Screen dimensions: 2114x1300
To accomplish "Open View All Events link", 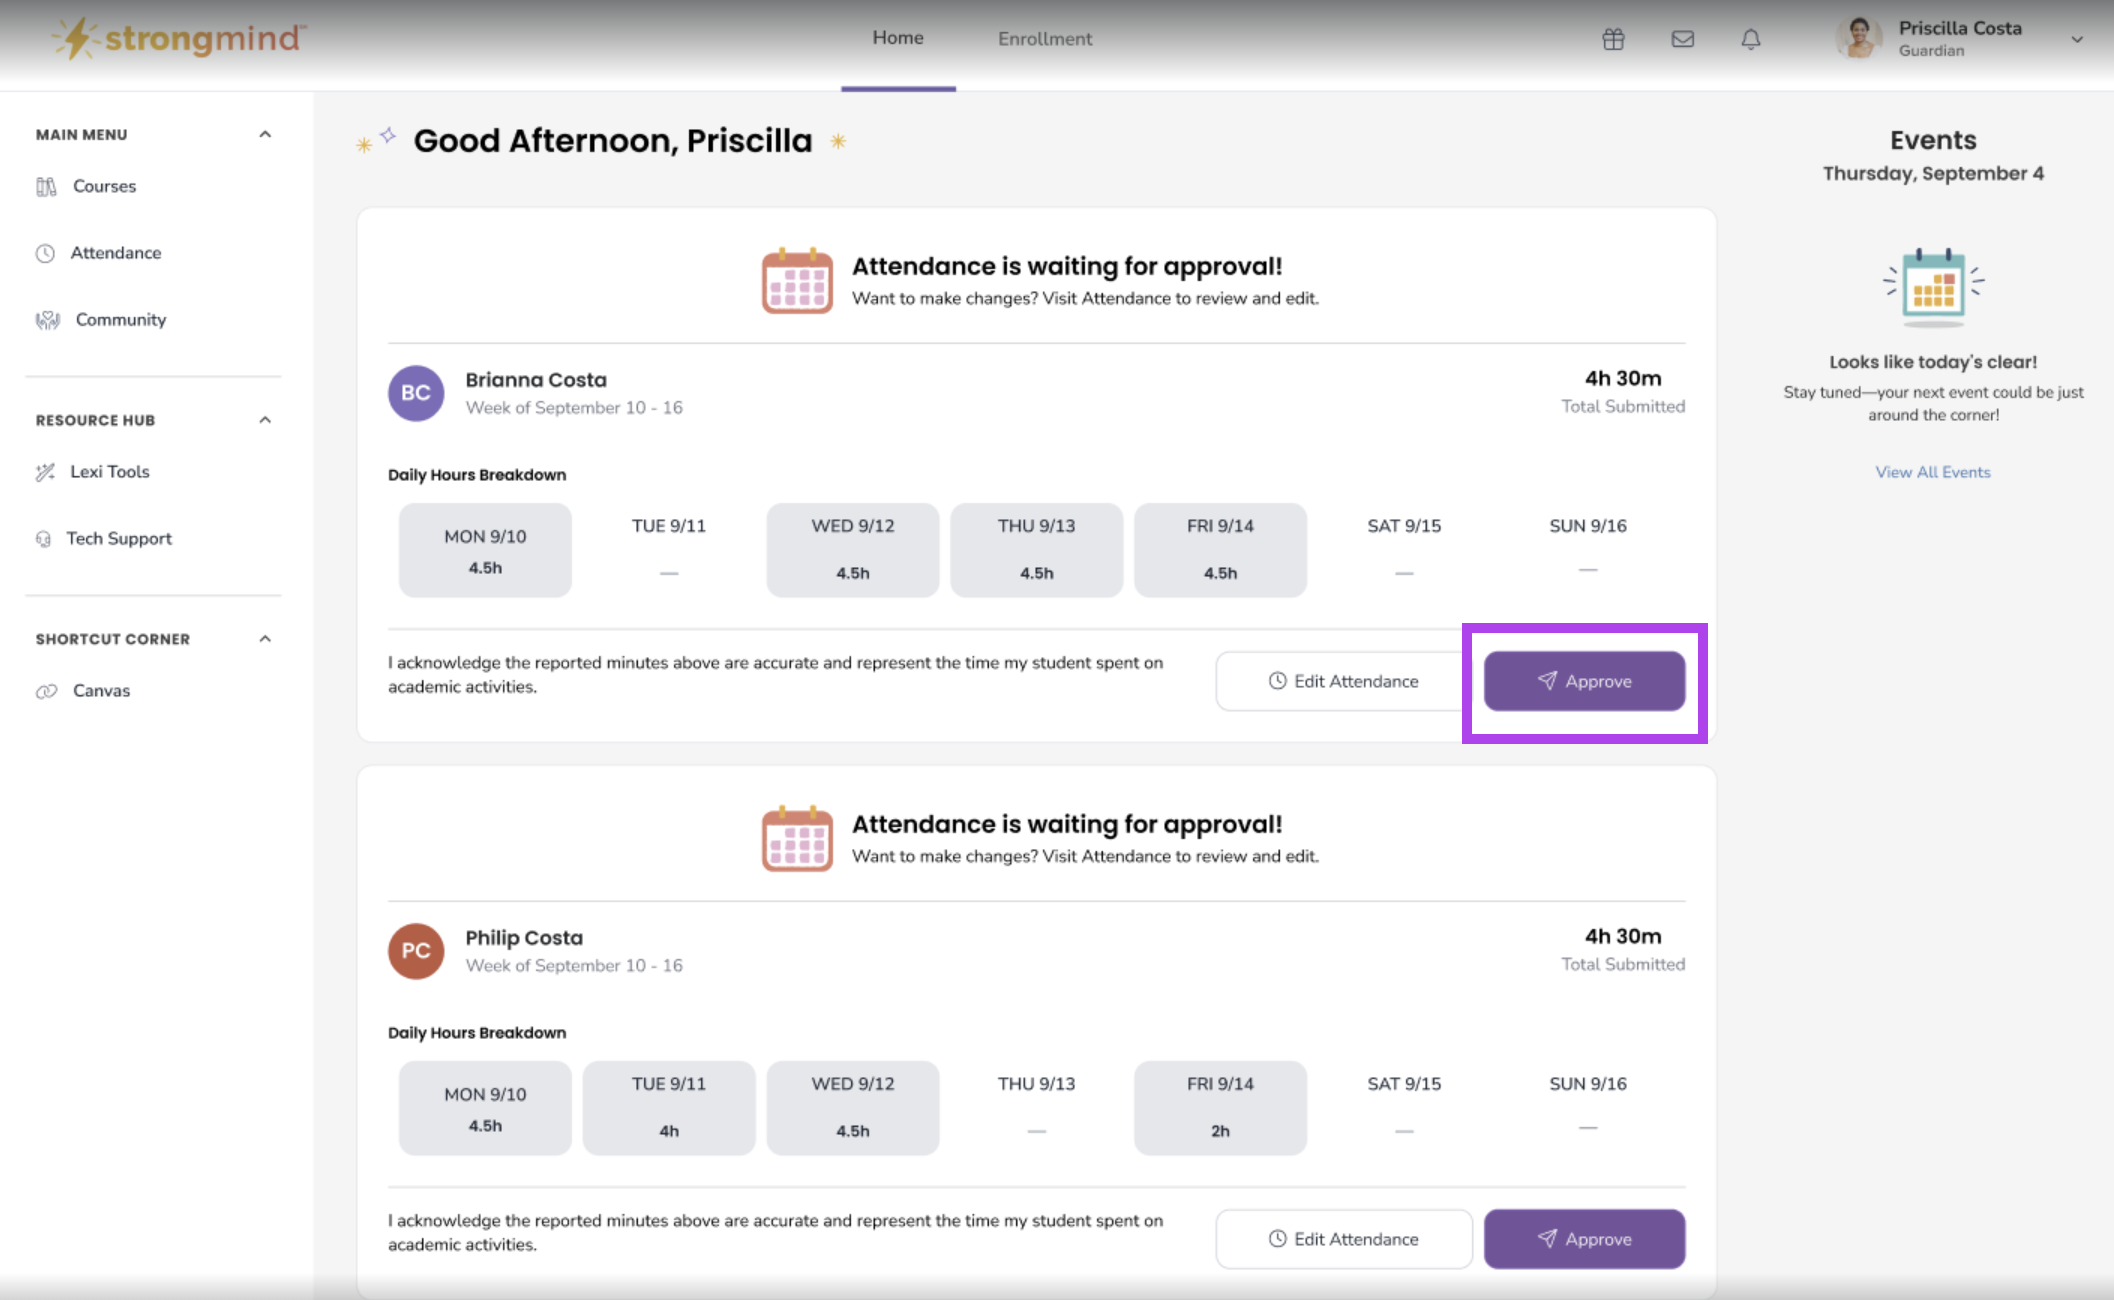I will click(x=1932, y=472).
